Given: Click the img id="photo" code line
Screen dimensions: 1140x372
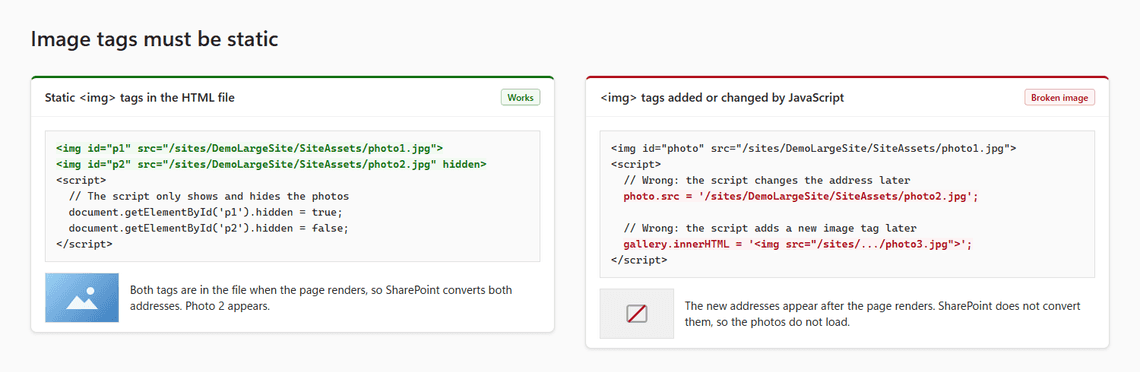Looking at the screenshot, I should click(x=813, y=147).
